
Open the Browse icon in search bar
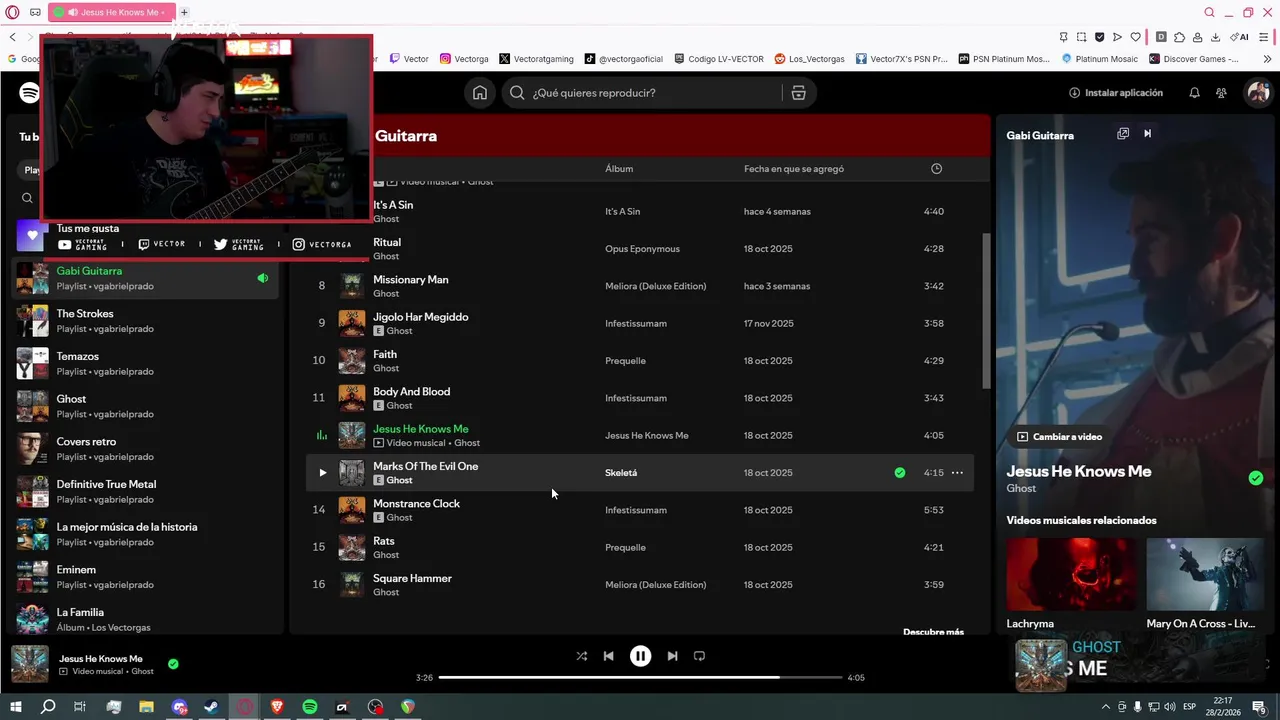click(798, 93)
